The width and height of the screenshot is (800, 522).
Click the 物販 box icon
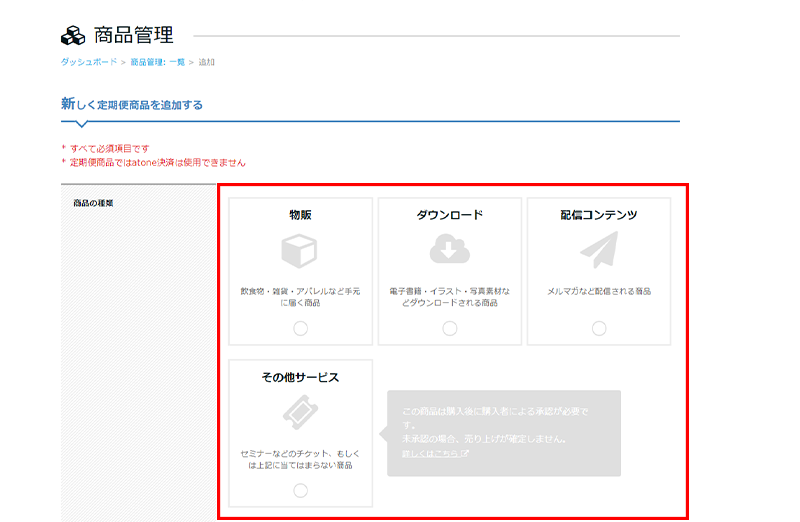click(x=300, y=251)
